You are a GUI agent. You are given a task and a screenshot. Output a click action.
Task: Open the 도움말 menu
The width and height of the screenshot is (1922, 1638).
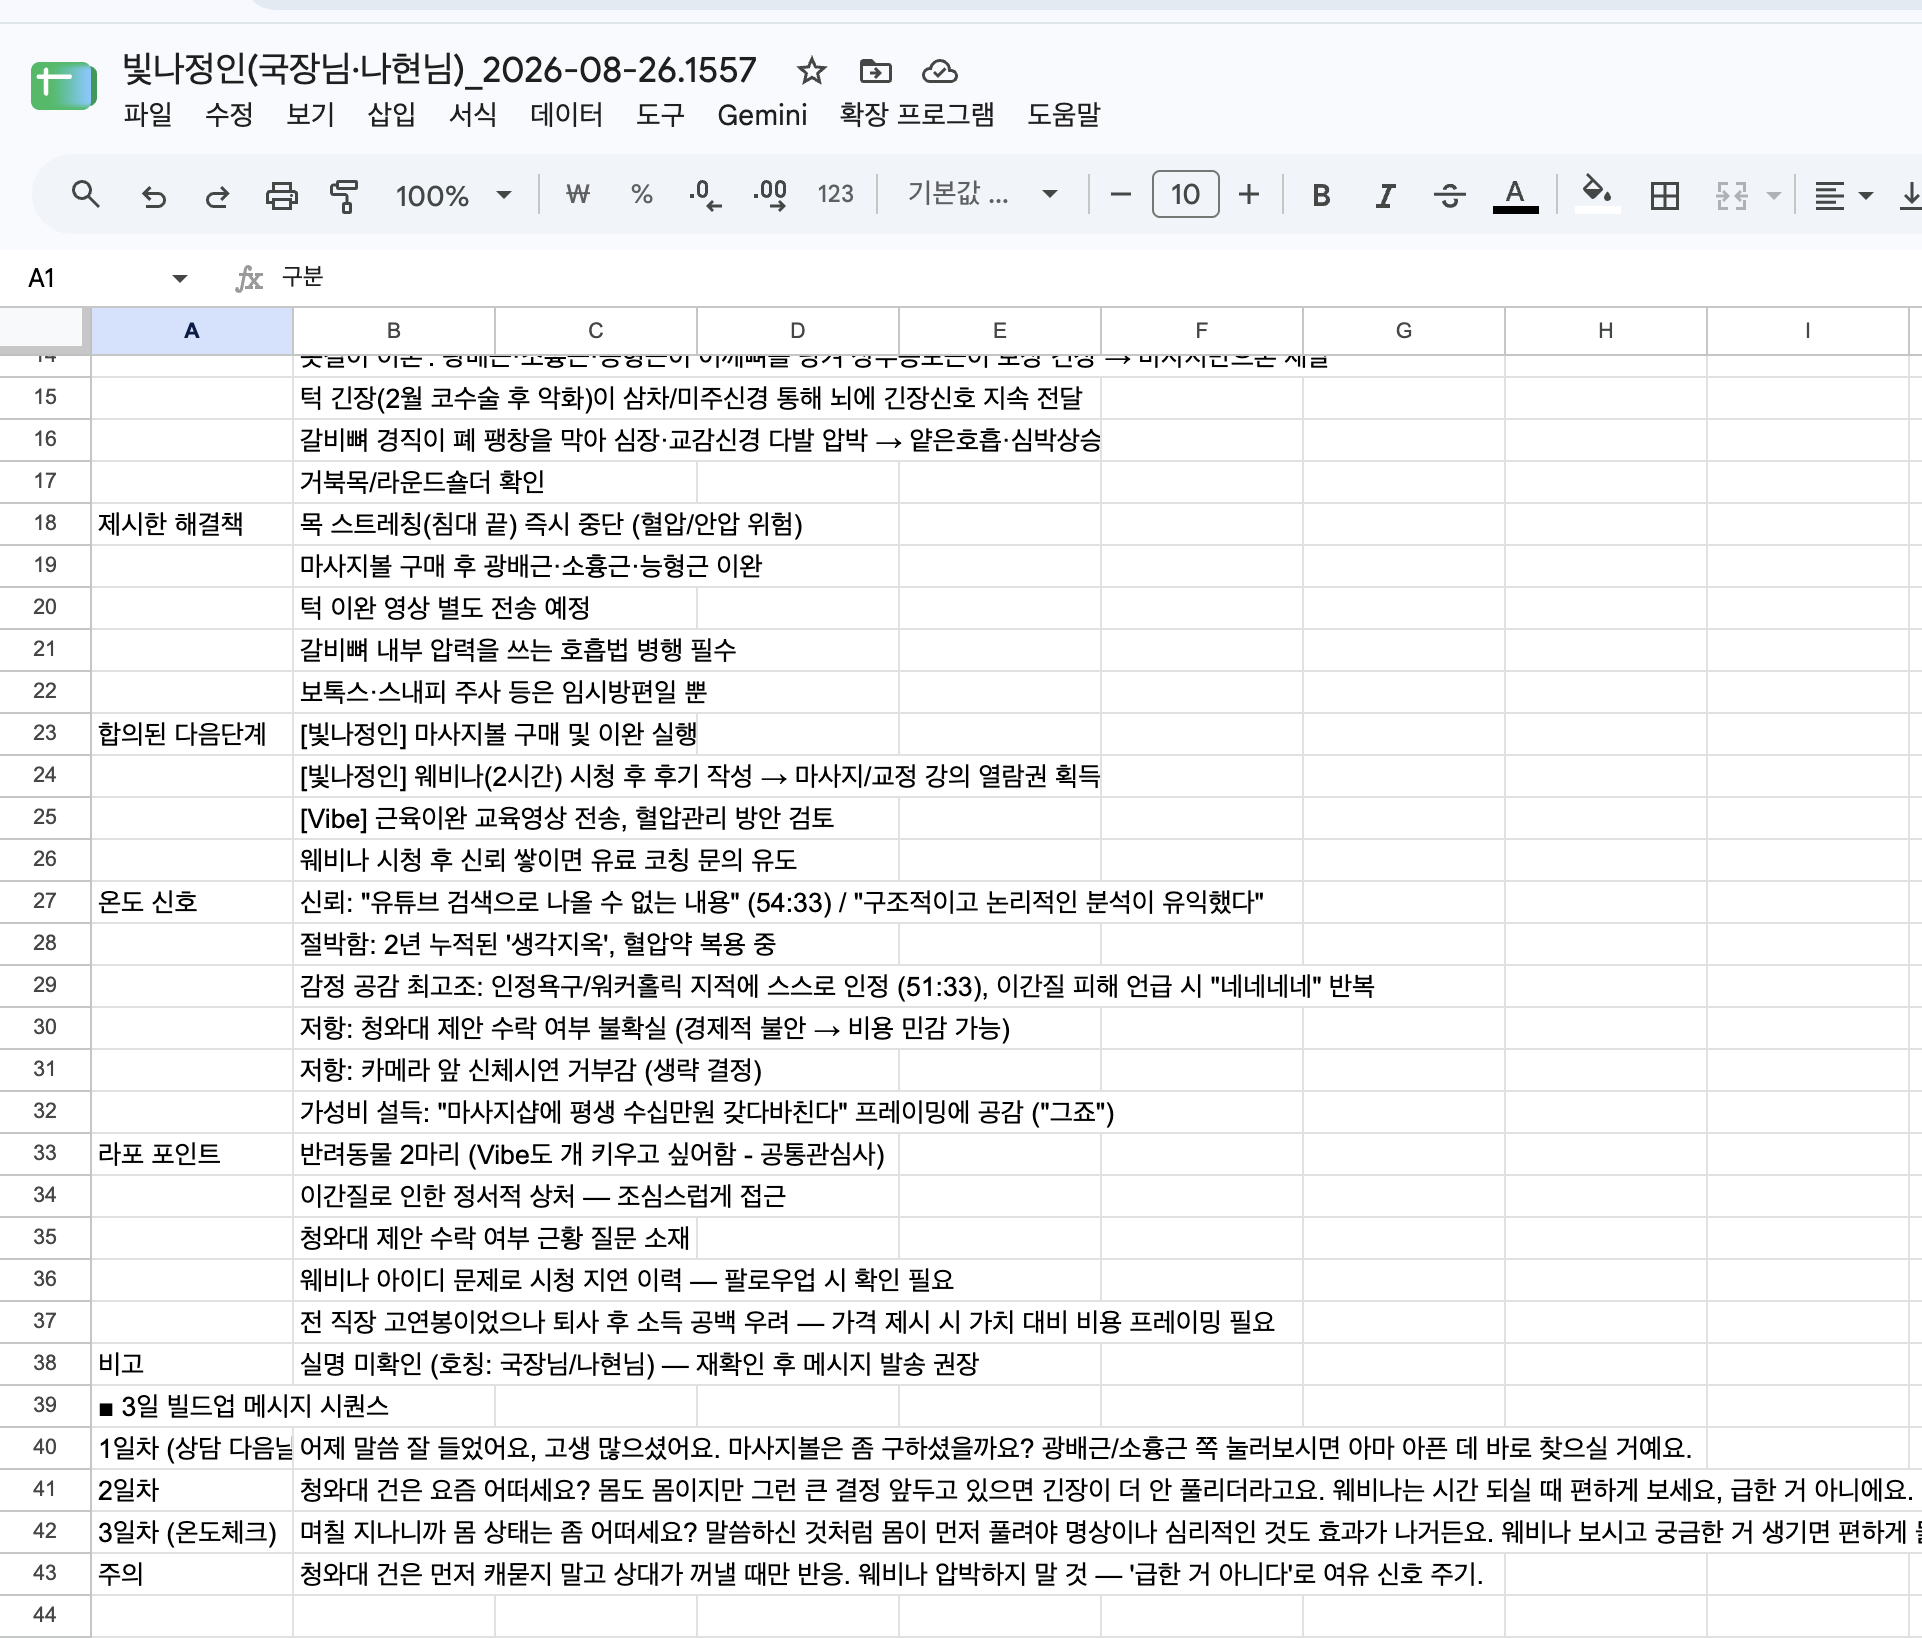pos(1064,115)
